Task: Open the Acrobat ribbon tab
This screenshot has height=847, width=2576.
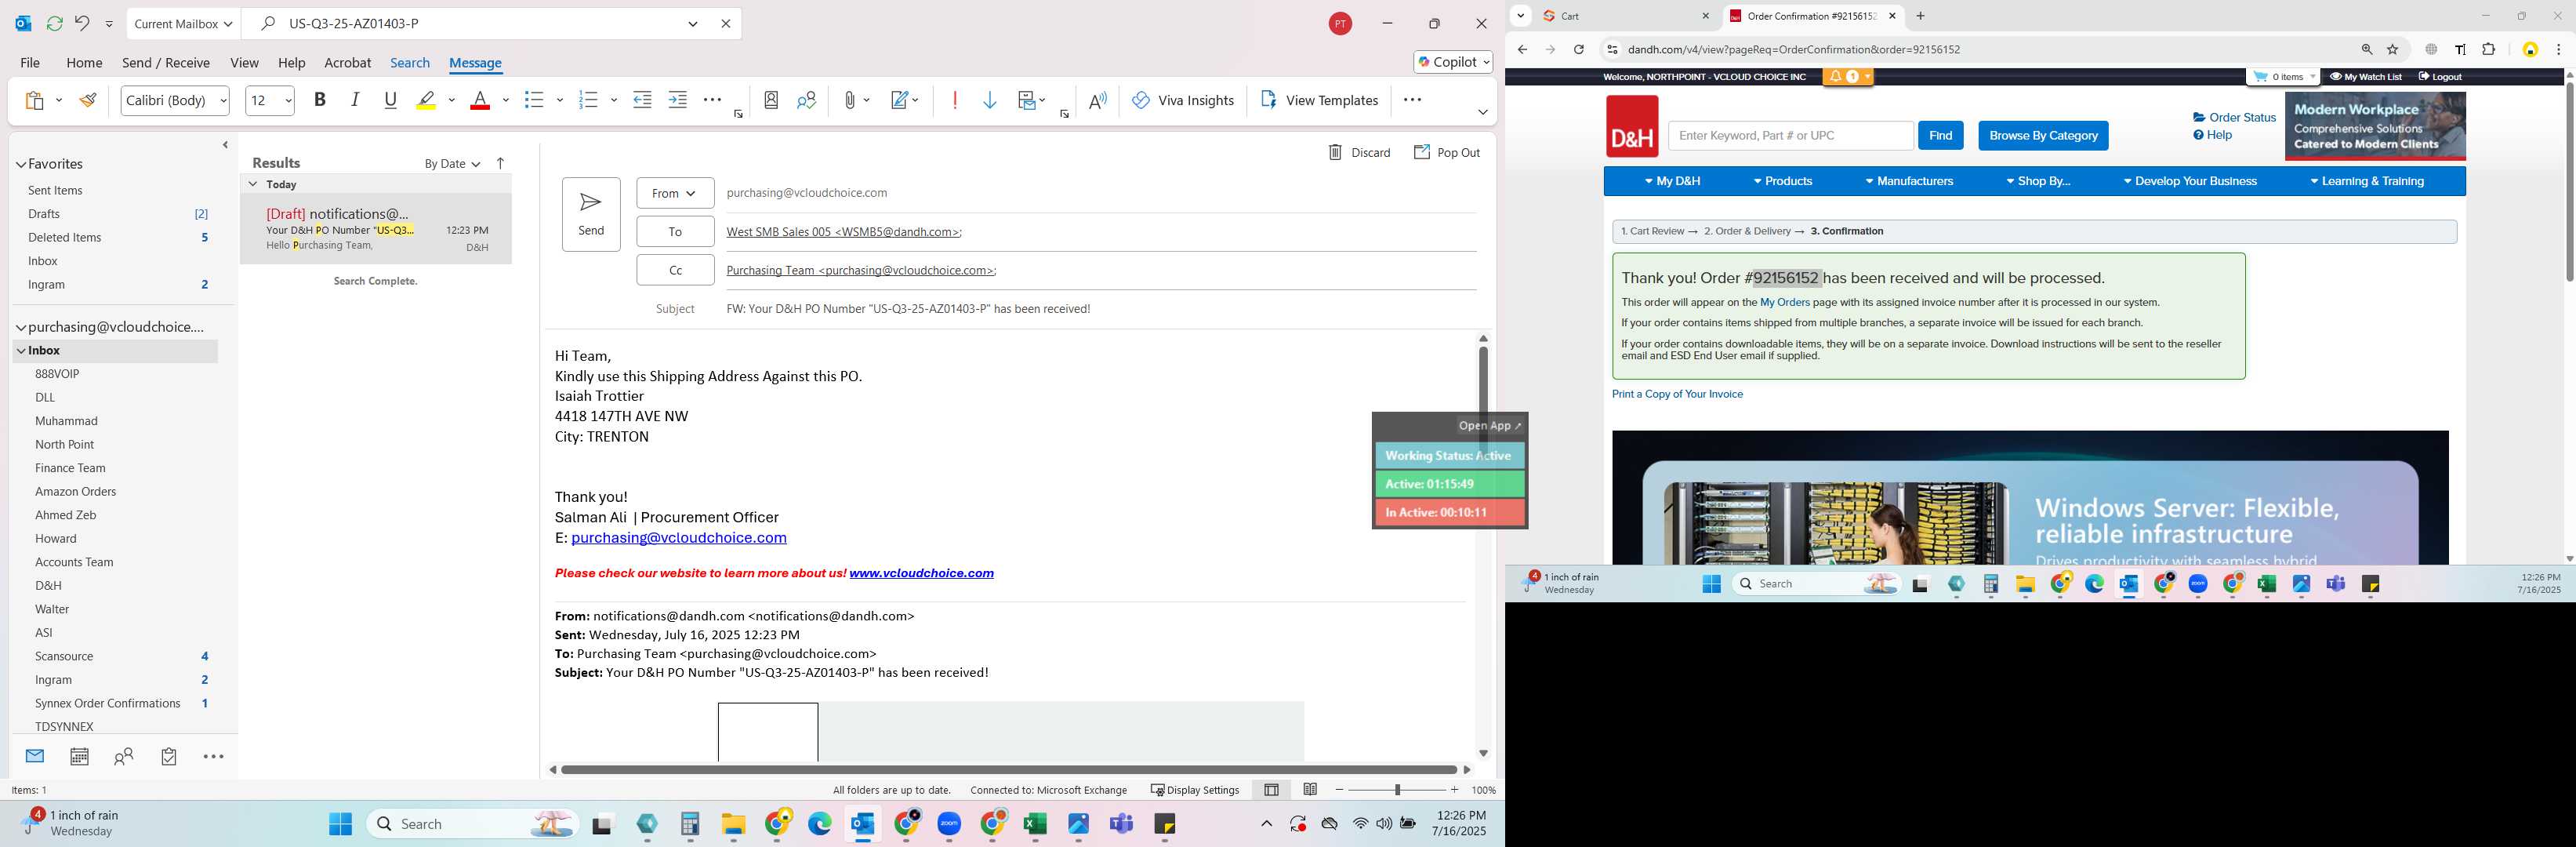Action: pos(347,62)
